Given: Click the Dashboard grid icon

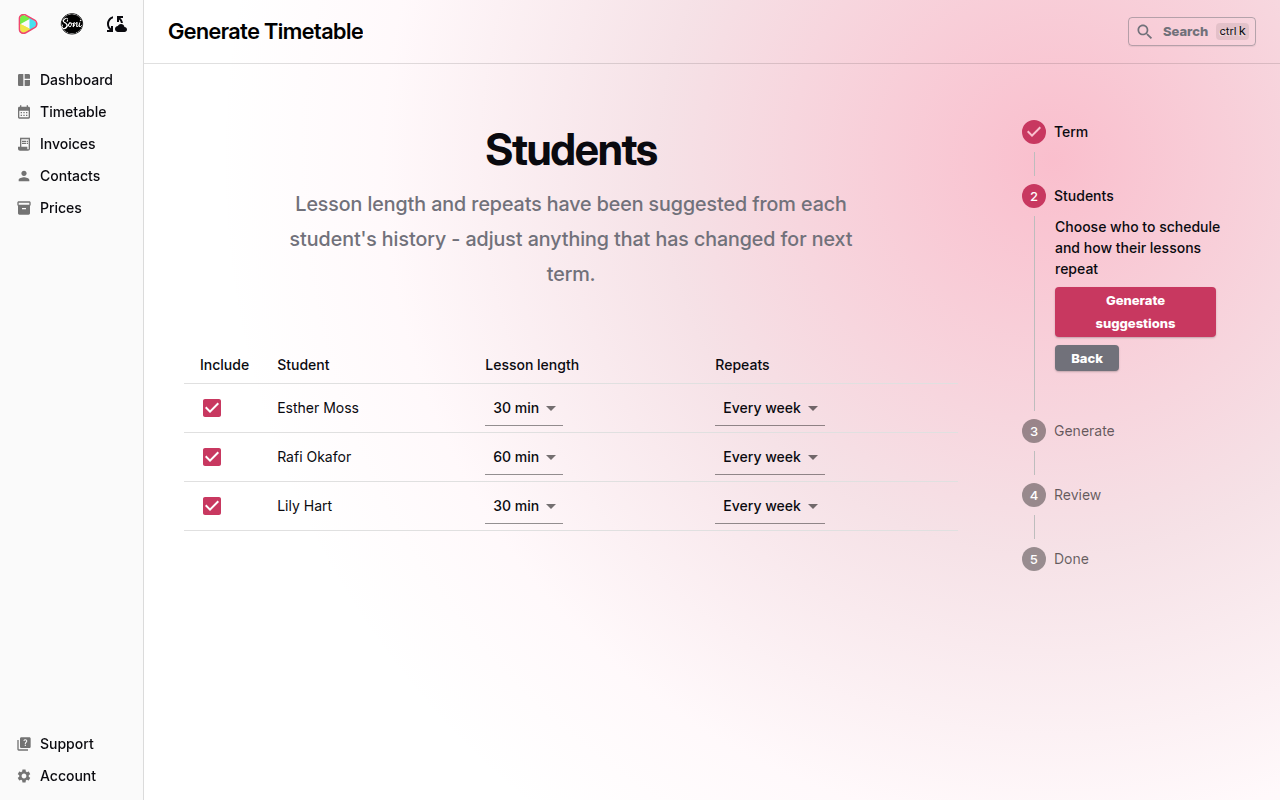Looking at the screenshot, I should coord(24,80).
